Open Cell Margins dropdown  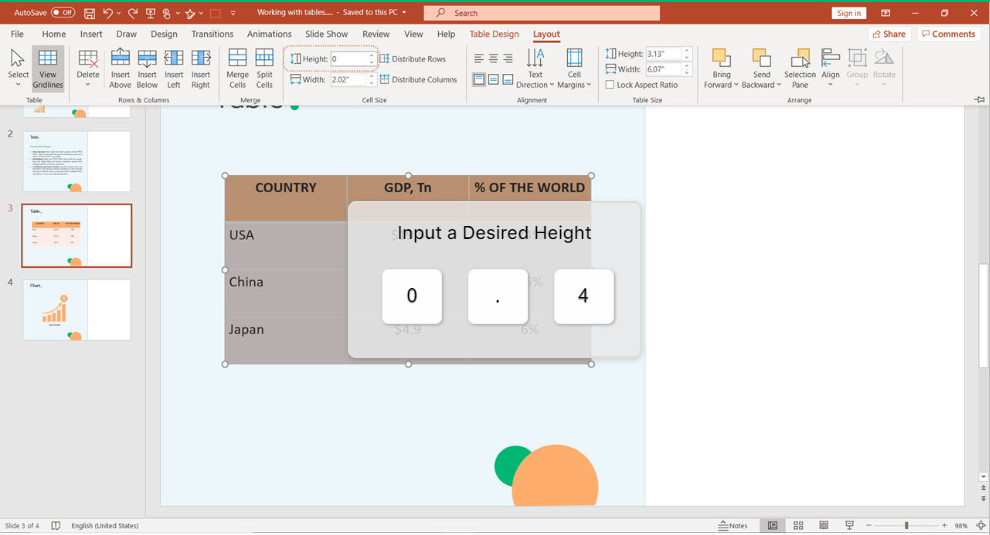[x=574, y=68]
